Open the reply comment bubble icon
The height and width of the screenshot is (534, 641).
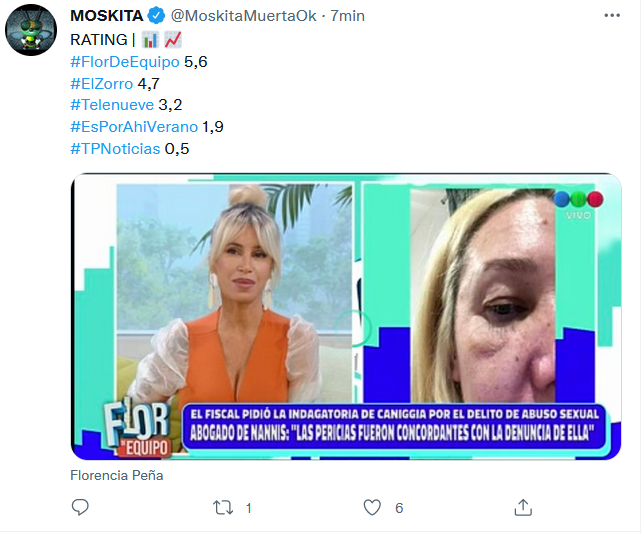coord(80,507)
